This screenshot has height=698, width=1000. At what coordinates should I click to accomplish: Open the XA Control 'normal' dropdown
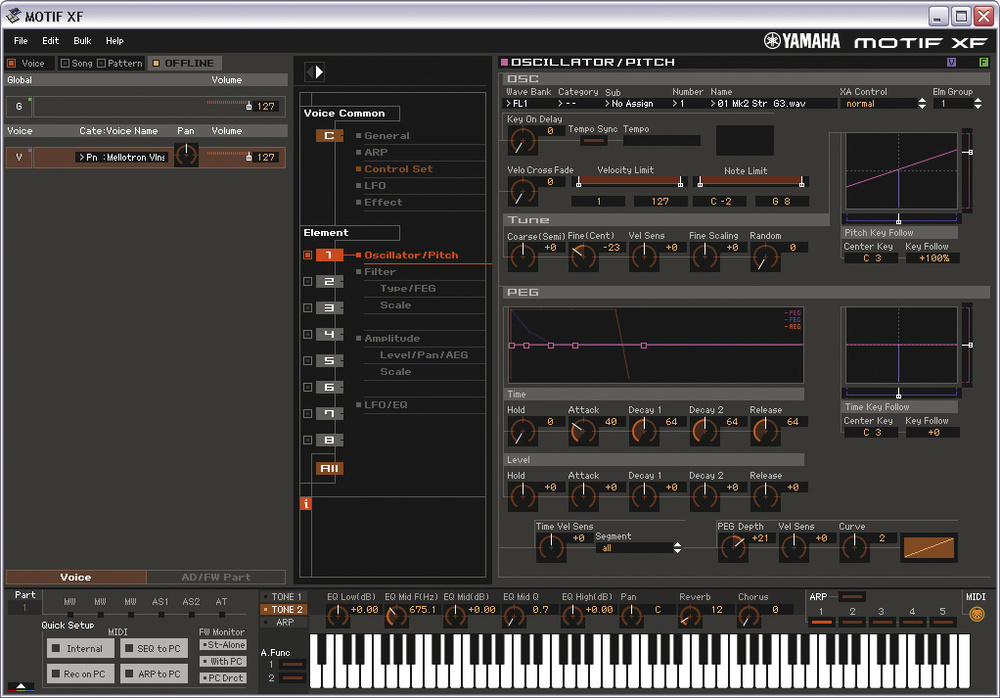[883, 103]
